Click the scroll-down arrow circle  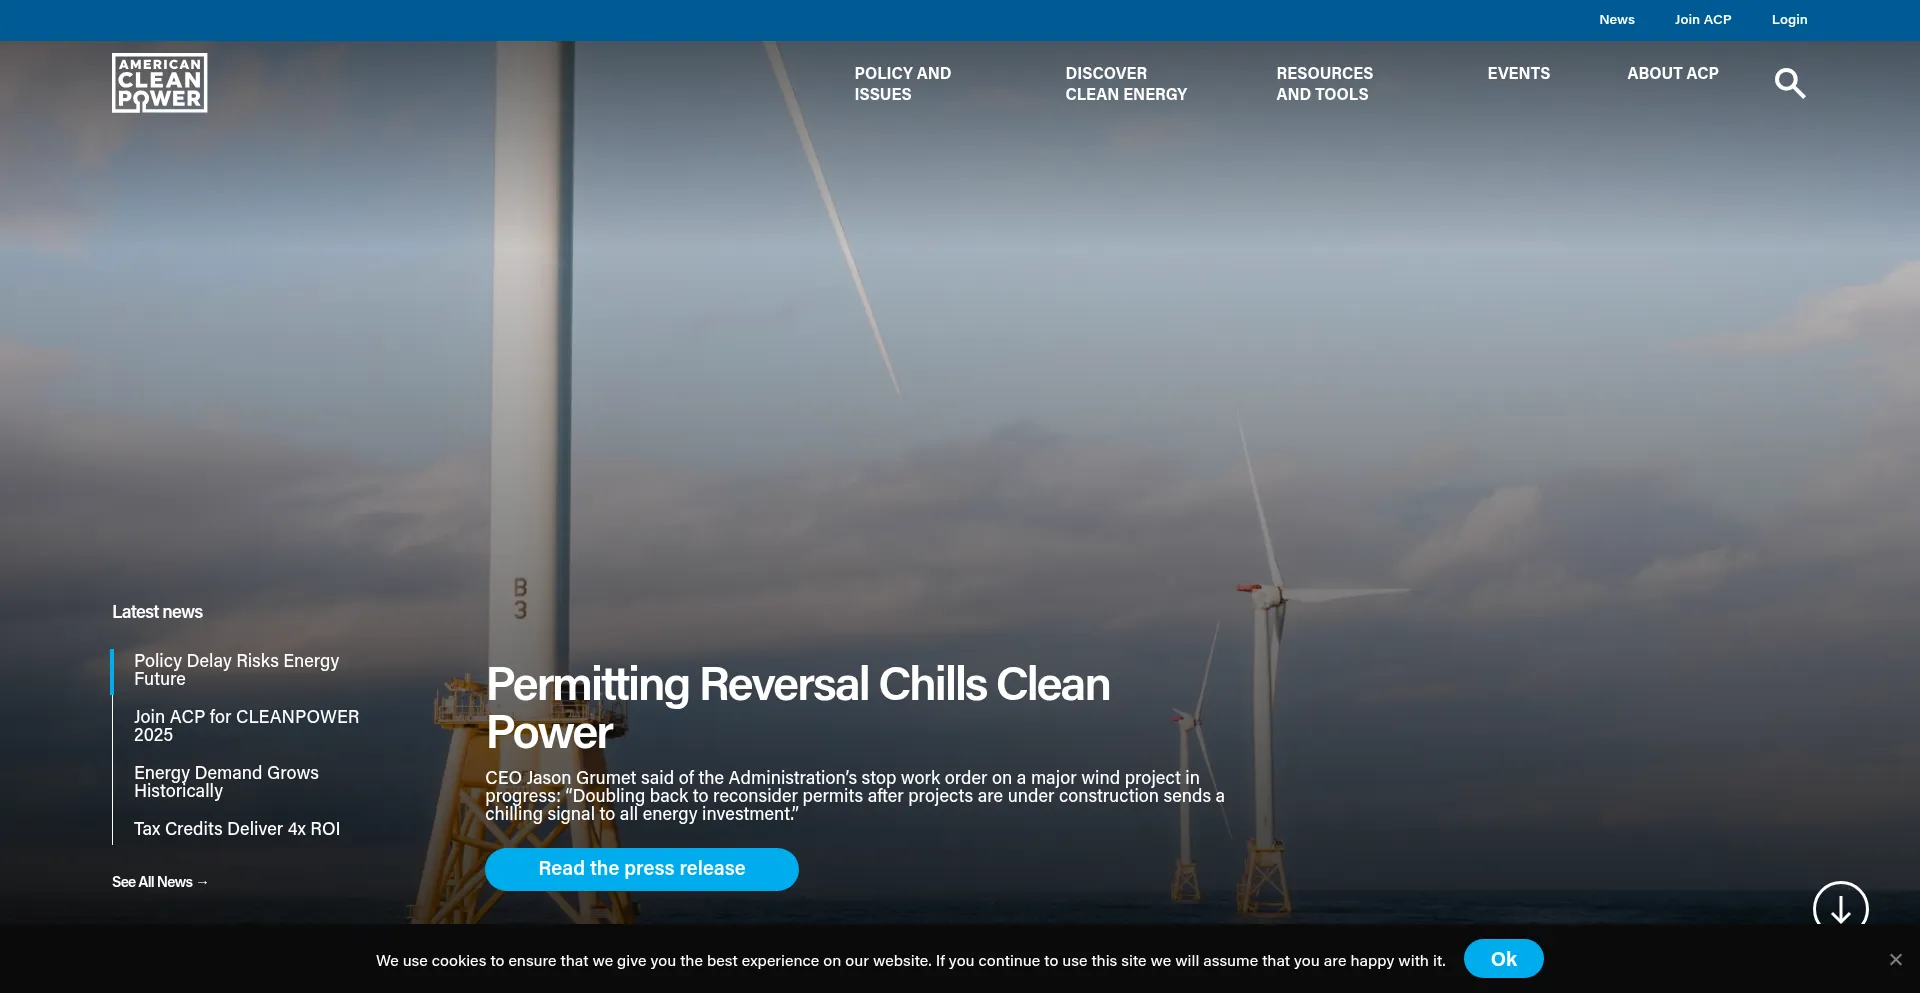1840,908
